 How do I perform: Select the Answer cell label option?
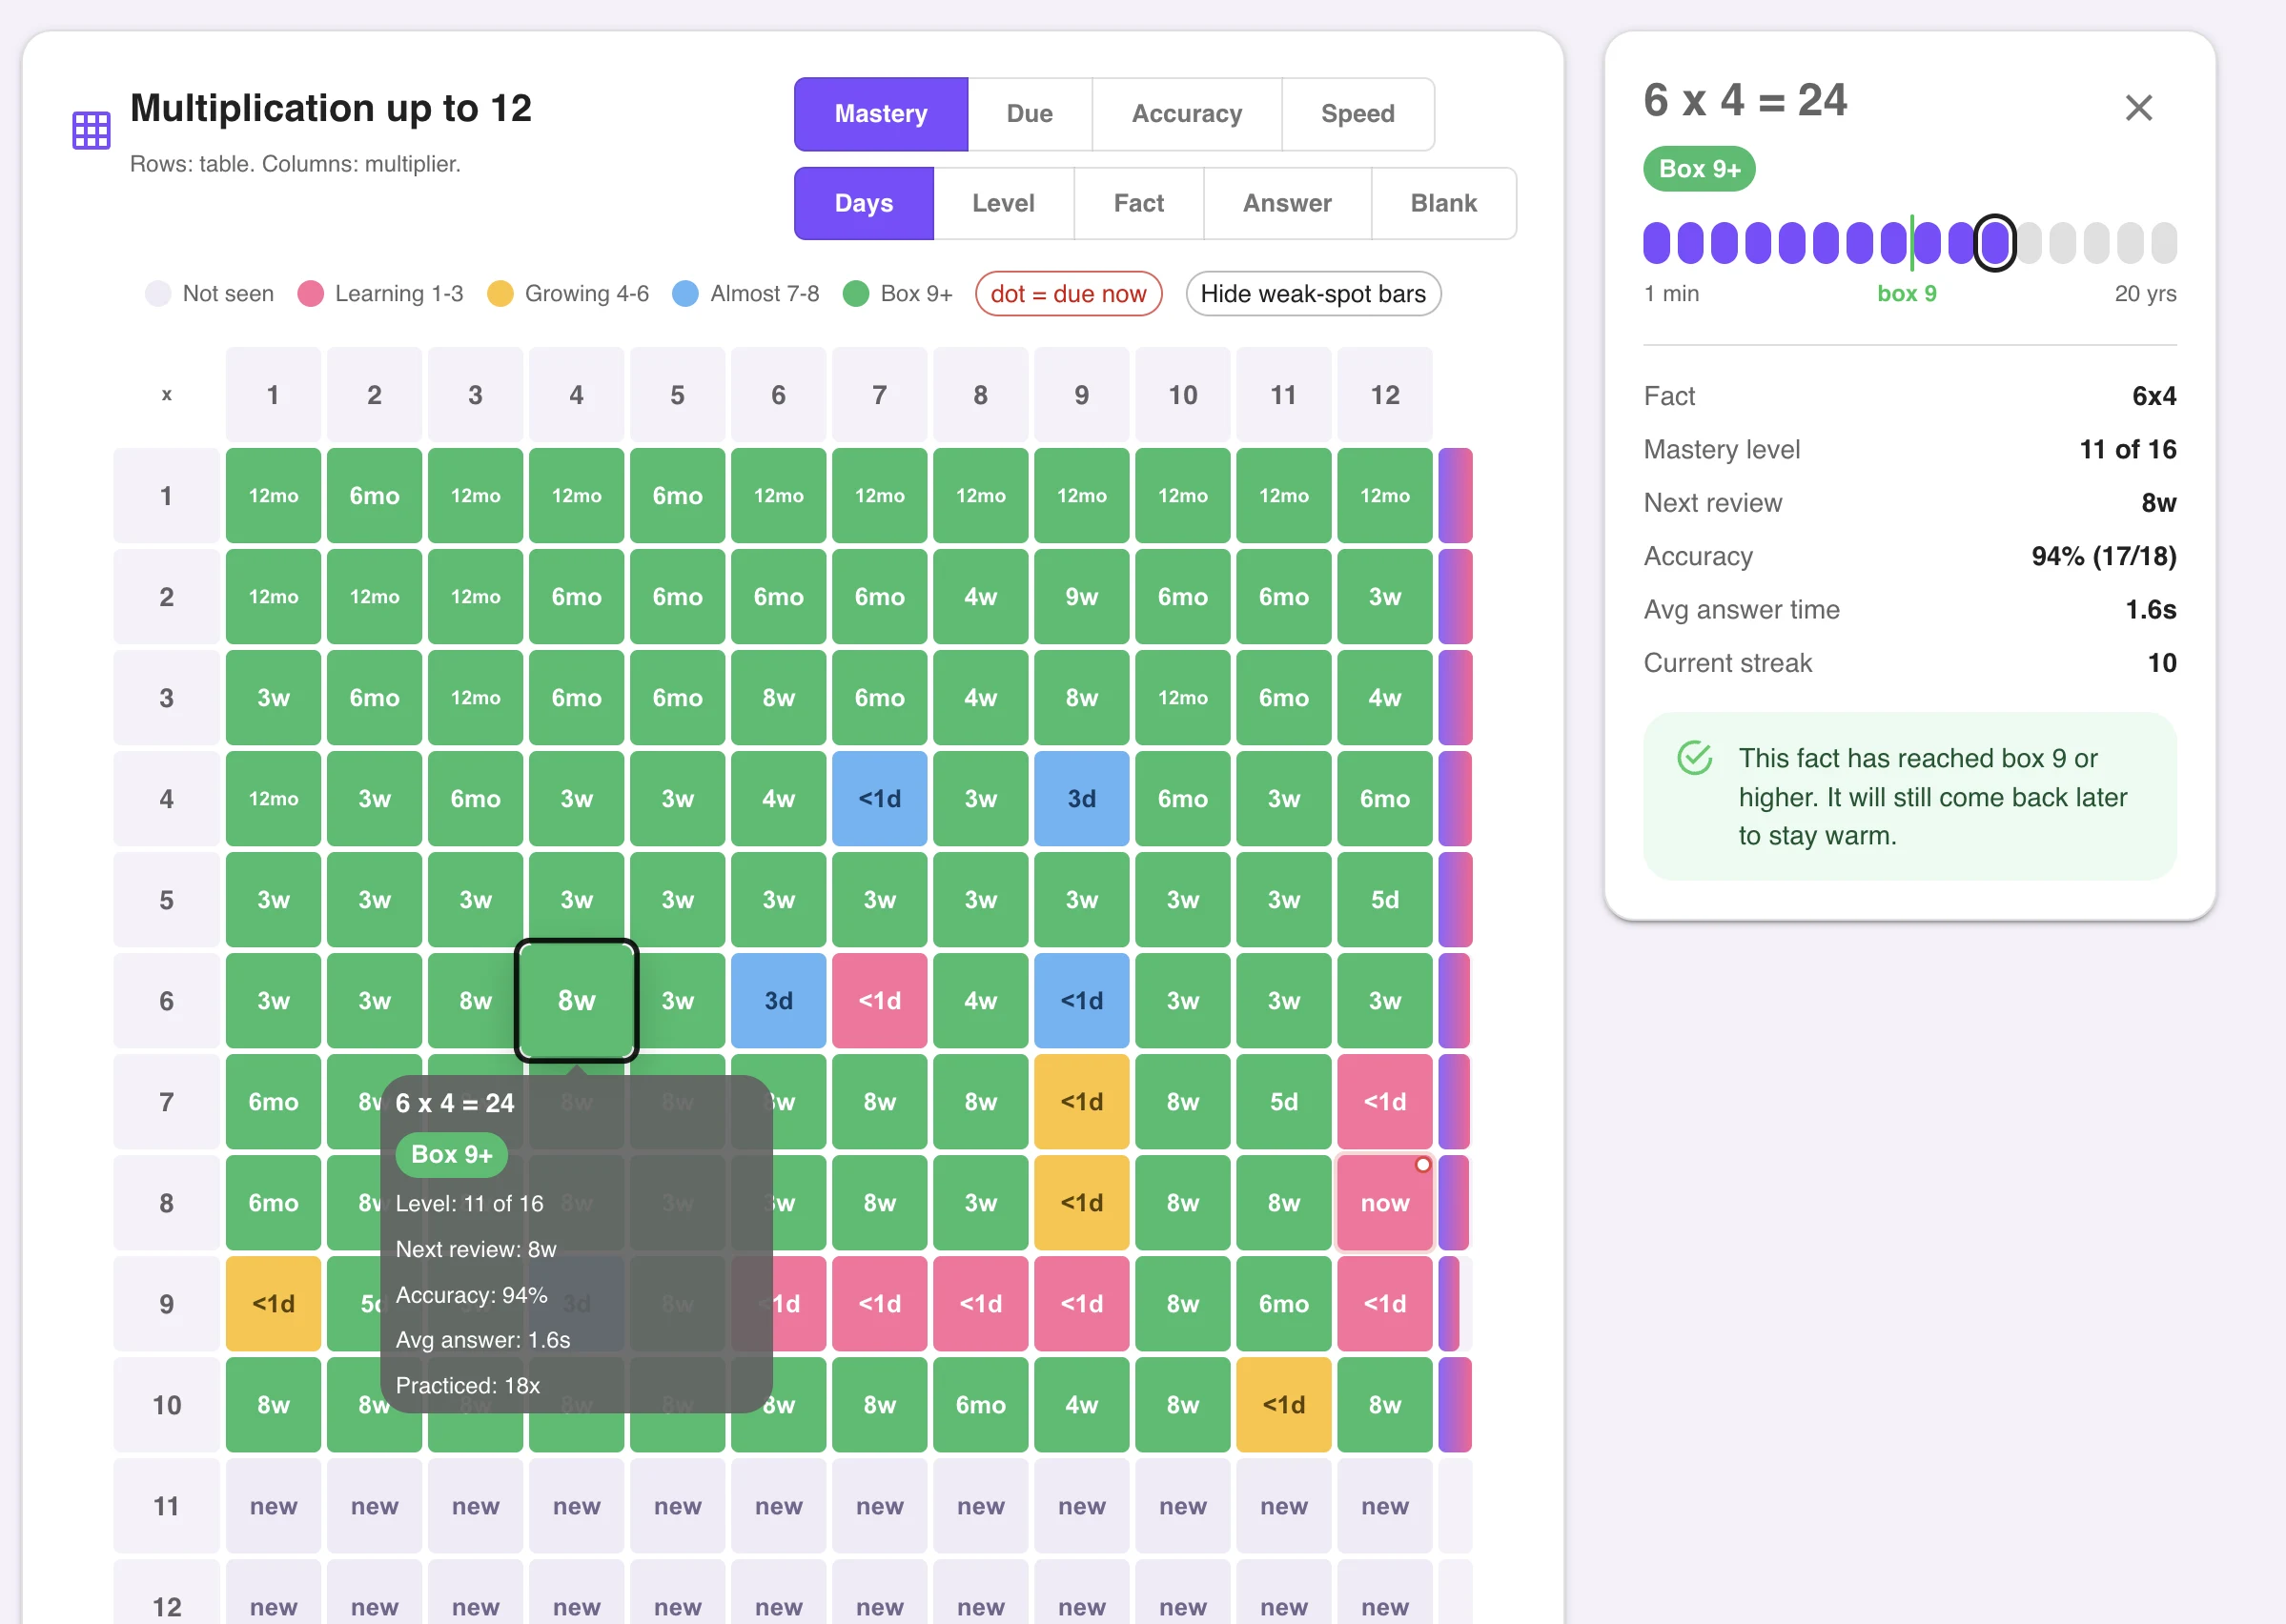1287,203
